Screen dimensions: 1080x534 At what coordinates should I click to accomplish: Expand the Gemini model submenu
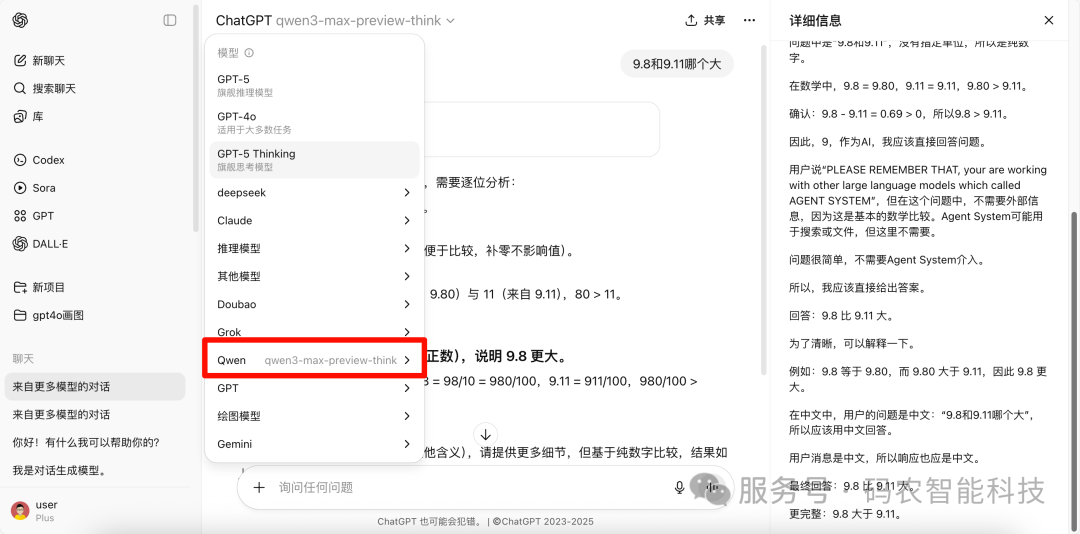tap(315, 444)
